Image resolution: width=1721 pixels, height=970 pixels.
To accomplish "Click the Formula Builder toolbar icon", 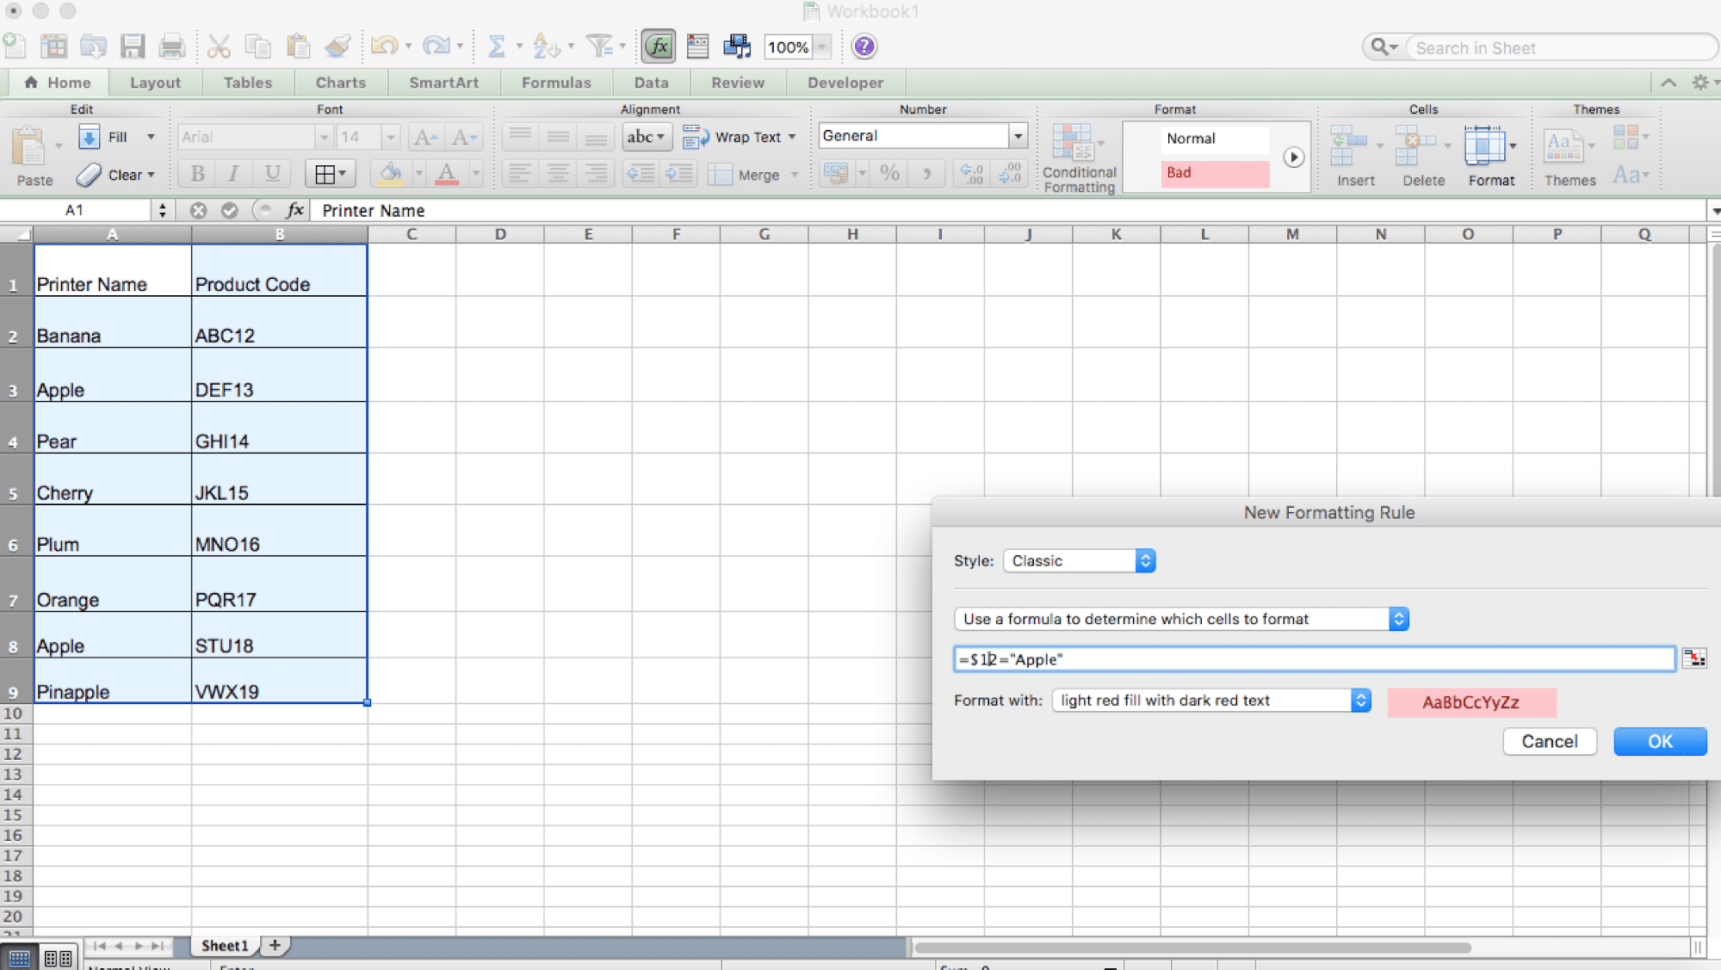I will point(658,46).
